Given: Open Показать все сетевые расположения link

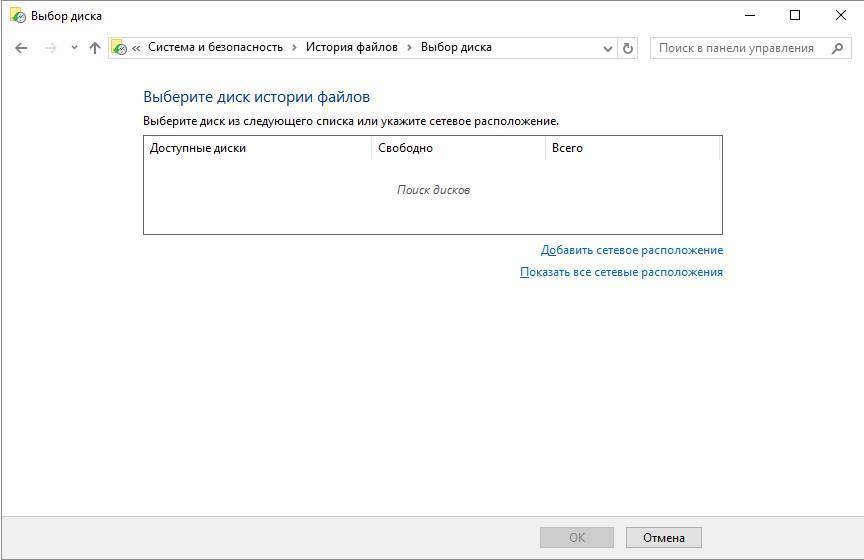Looking at the screenshot, I should point(621,272).
